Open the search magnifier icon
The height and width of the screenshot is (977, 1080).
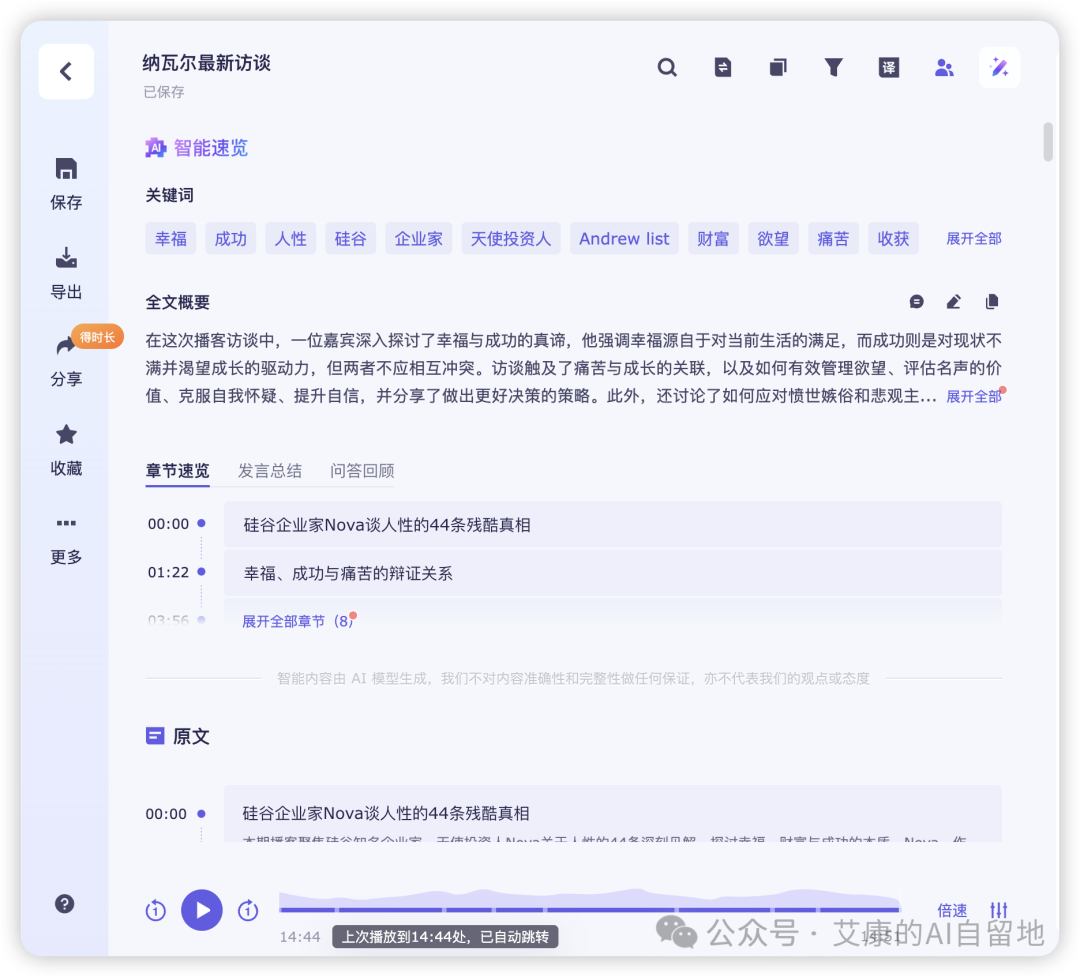click(667, 68)
